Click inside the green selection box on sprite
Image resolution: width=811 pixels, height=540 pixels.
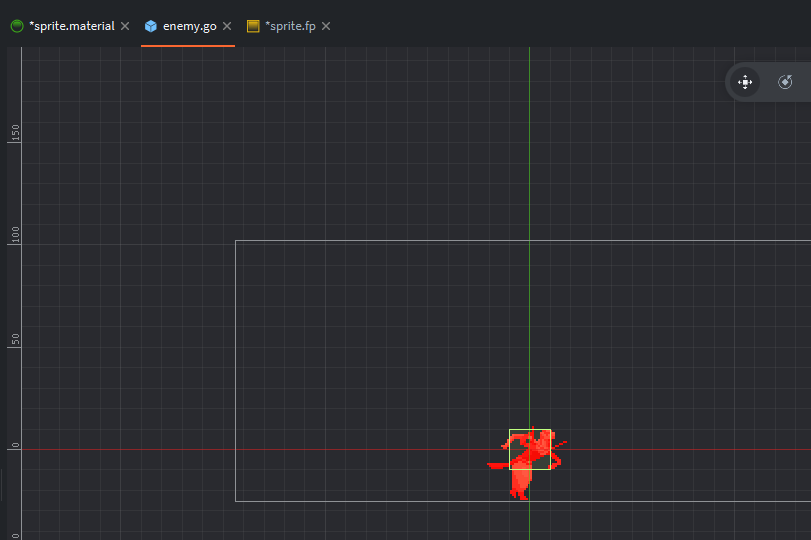[x=530, y=449]
